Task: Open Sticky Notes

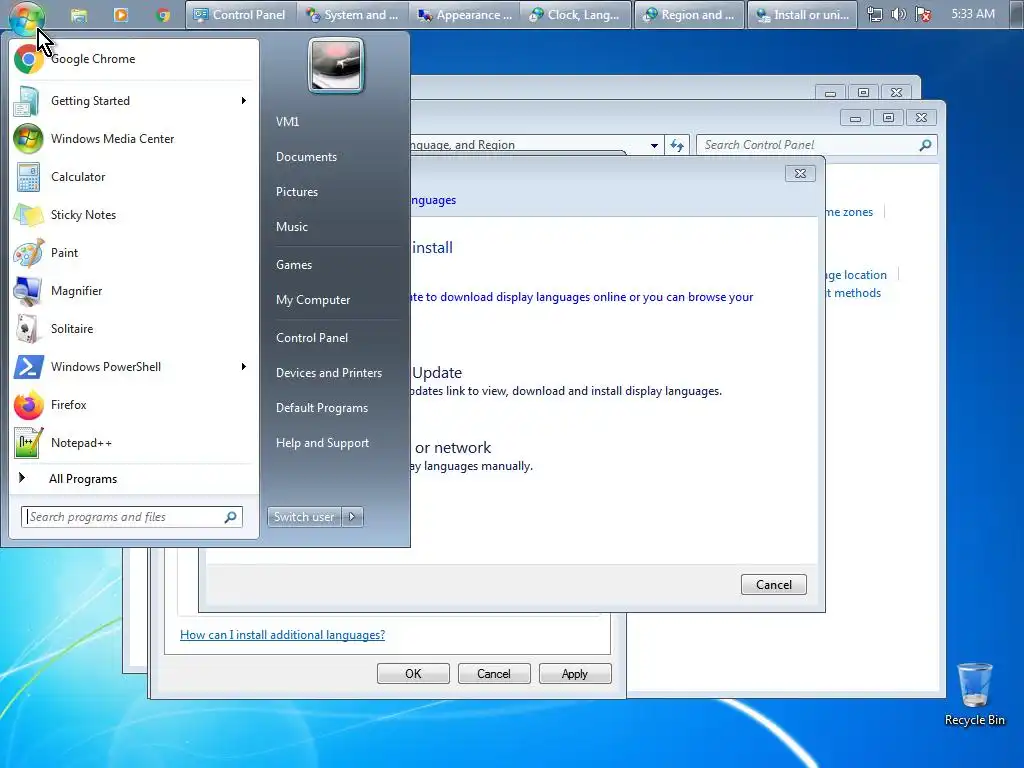Action: pyautogui.click(x=134, y=215)
